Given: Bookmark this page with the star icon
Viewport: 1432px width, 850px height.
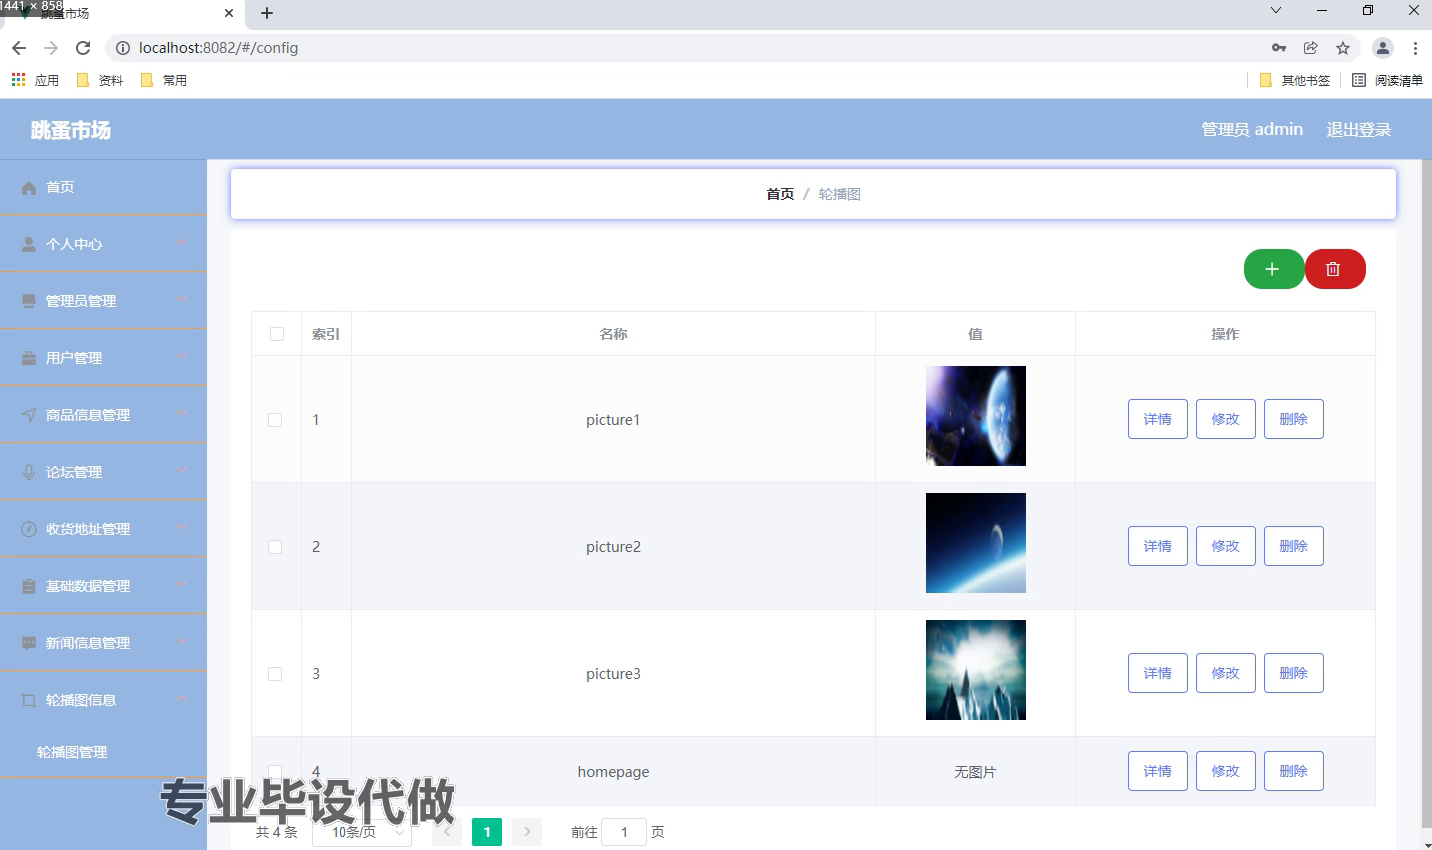Looking at the screenshot, I should click(1343, 48).
